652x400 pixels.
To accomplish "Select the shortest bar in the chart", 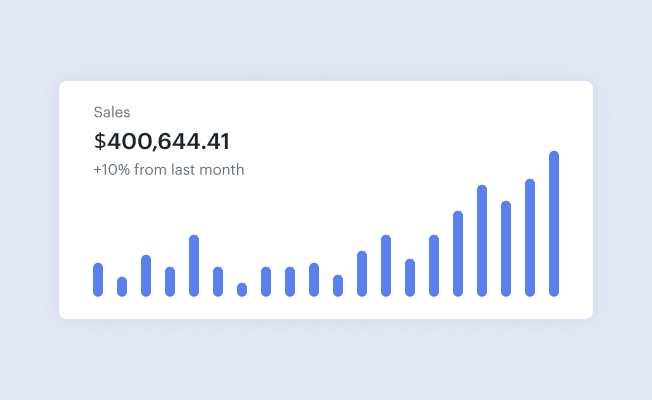I will (x=242, y=290).
